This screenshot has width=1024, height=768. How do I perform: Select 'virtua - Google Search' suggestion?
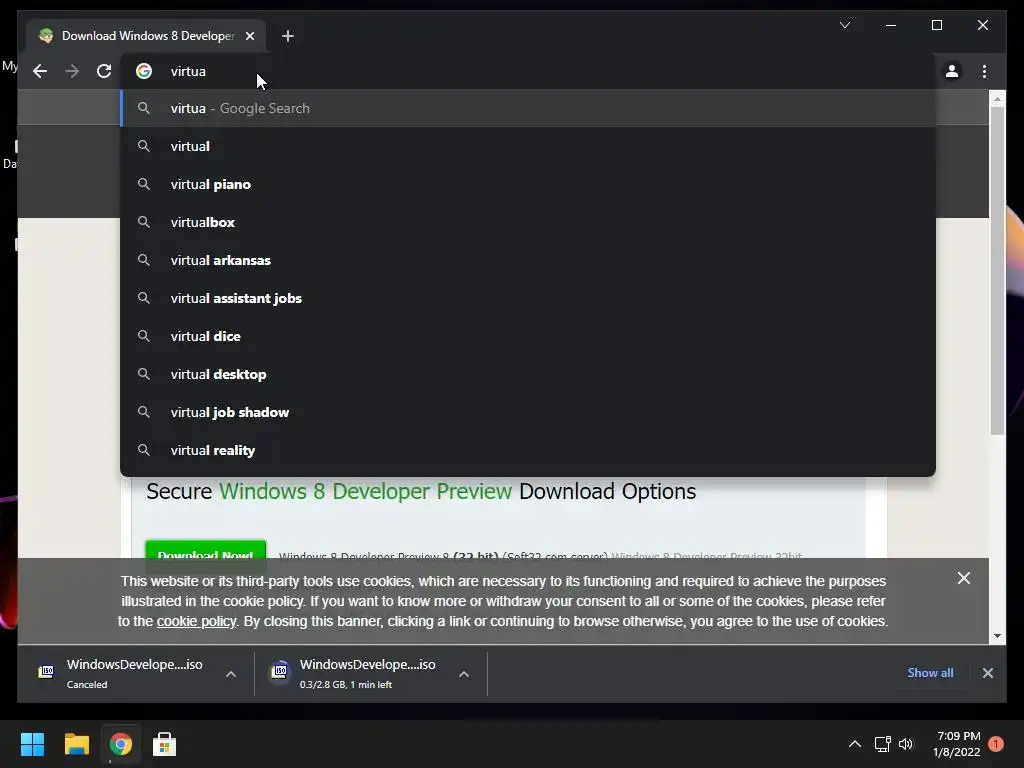click(528, 108)
